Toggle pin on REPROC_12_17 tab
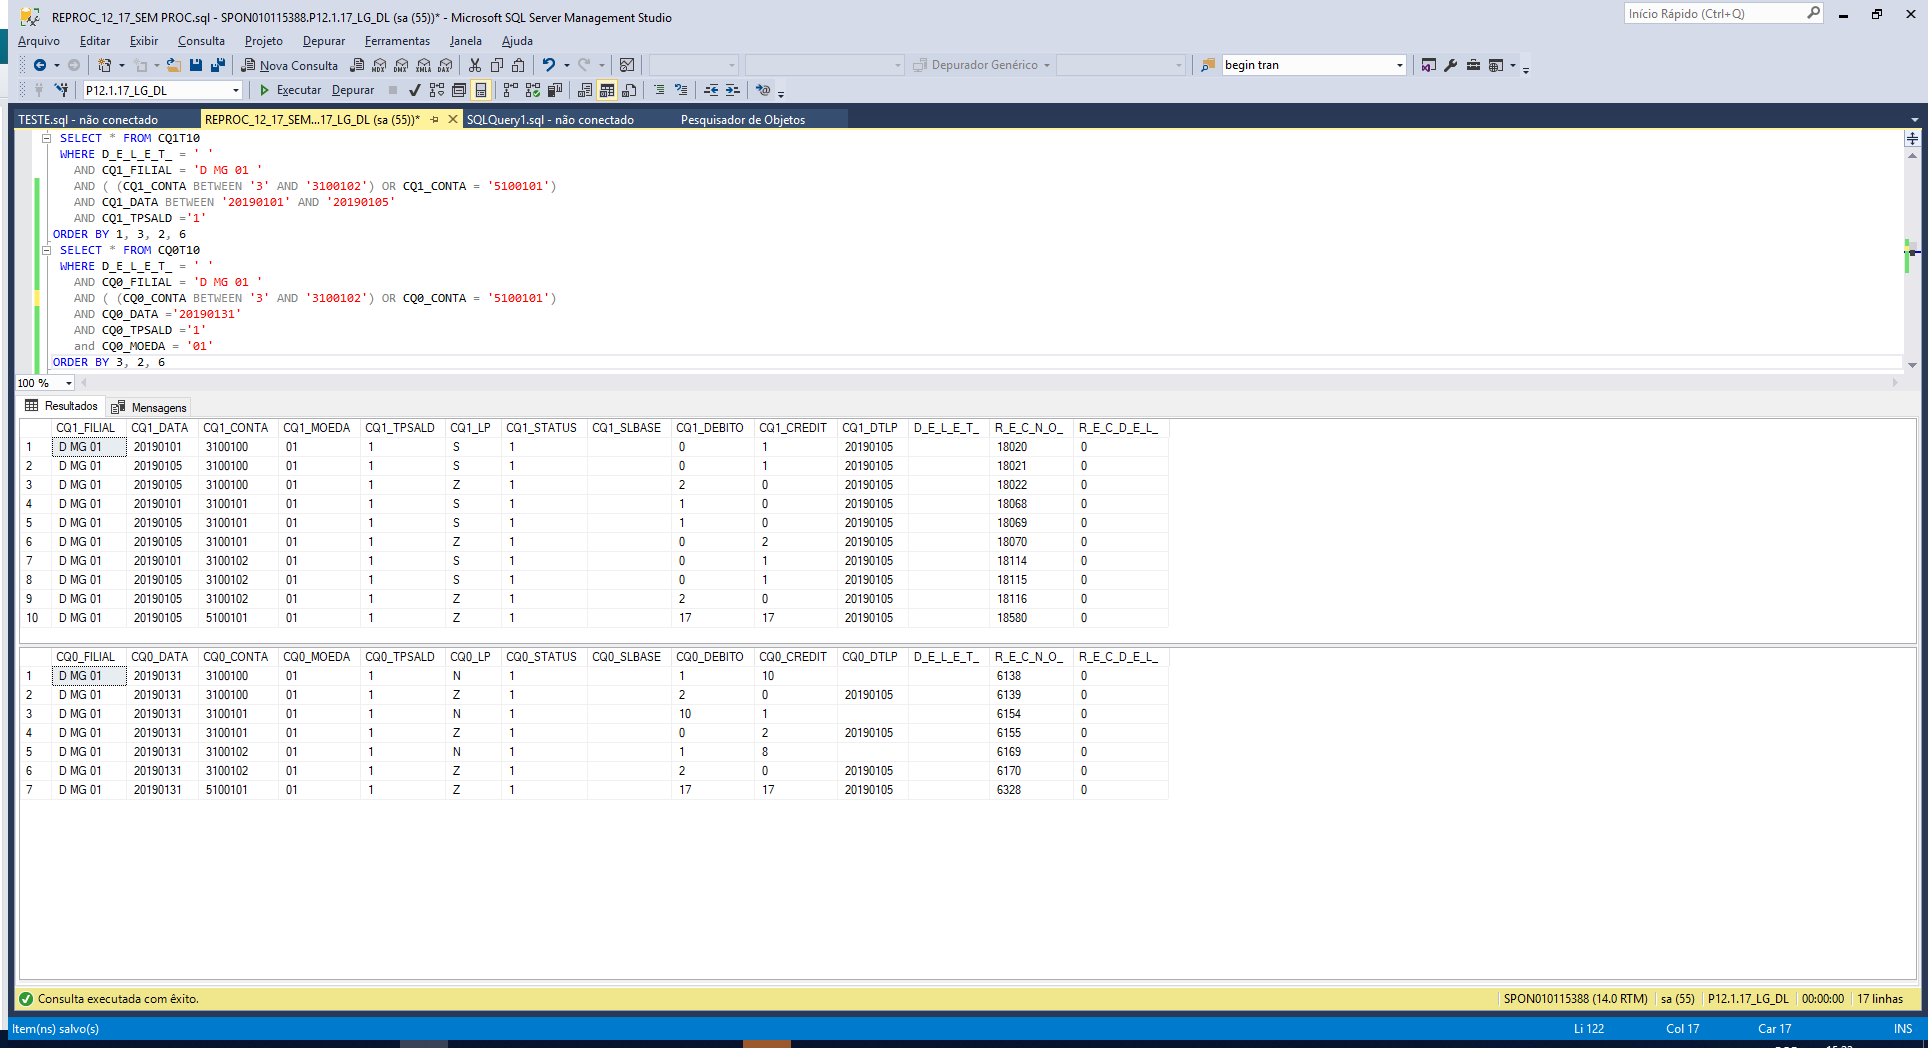 (434, 119)
